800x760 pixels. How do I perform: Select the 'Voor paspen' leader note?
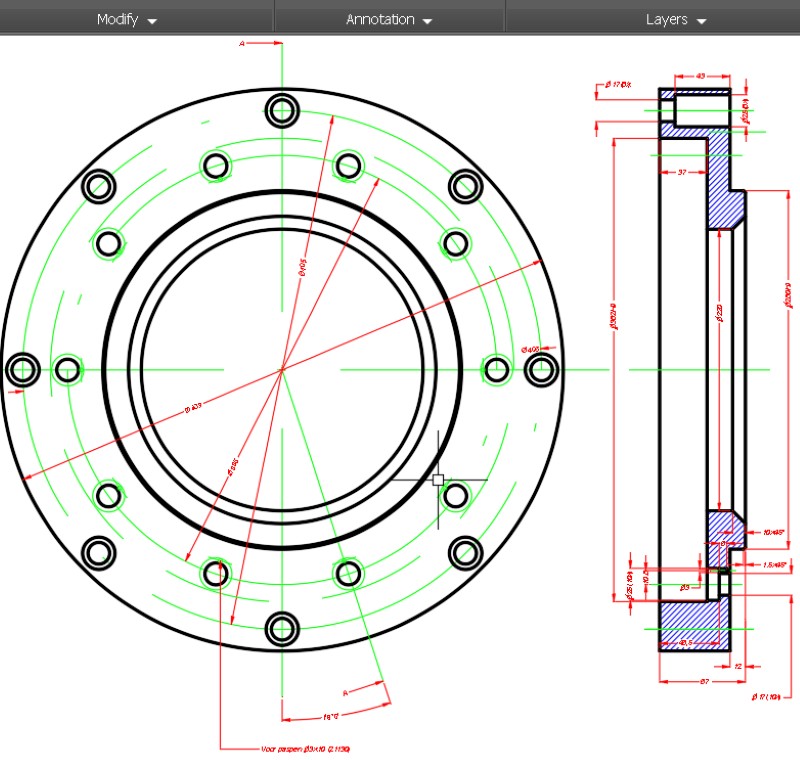click(305, 749)
